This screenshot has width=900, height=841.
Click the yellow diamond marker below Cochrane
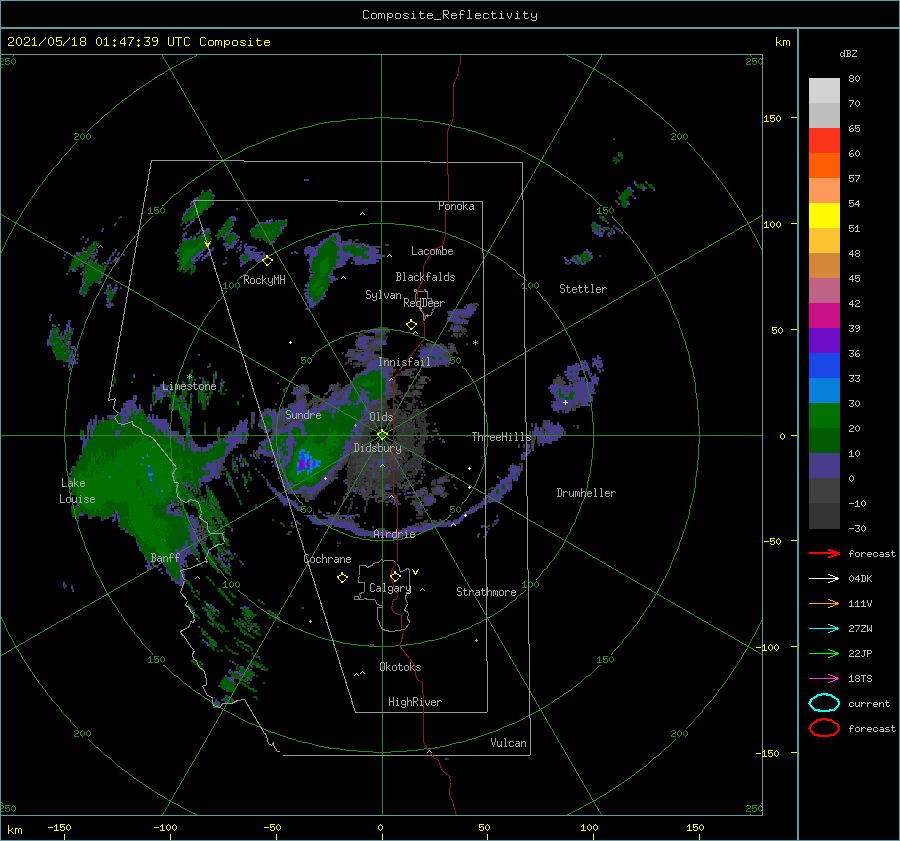click(x=342, y=578)
